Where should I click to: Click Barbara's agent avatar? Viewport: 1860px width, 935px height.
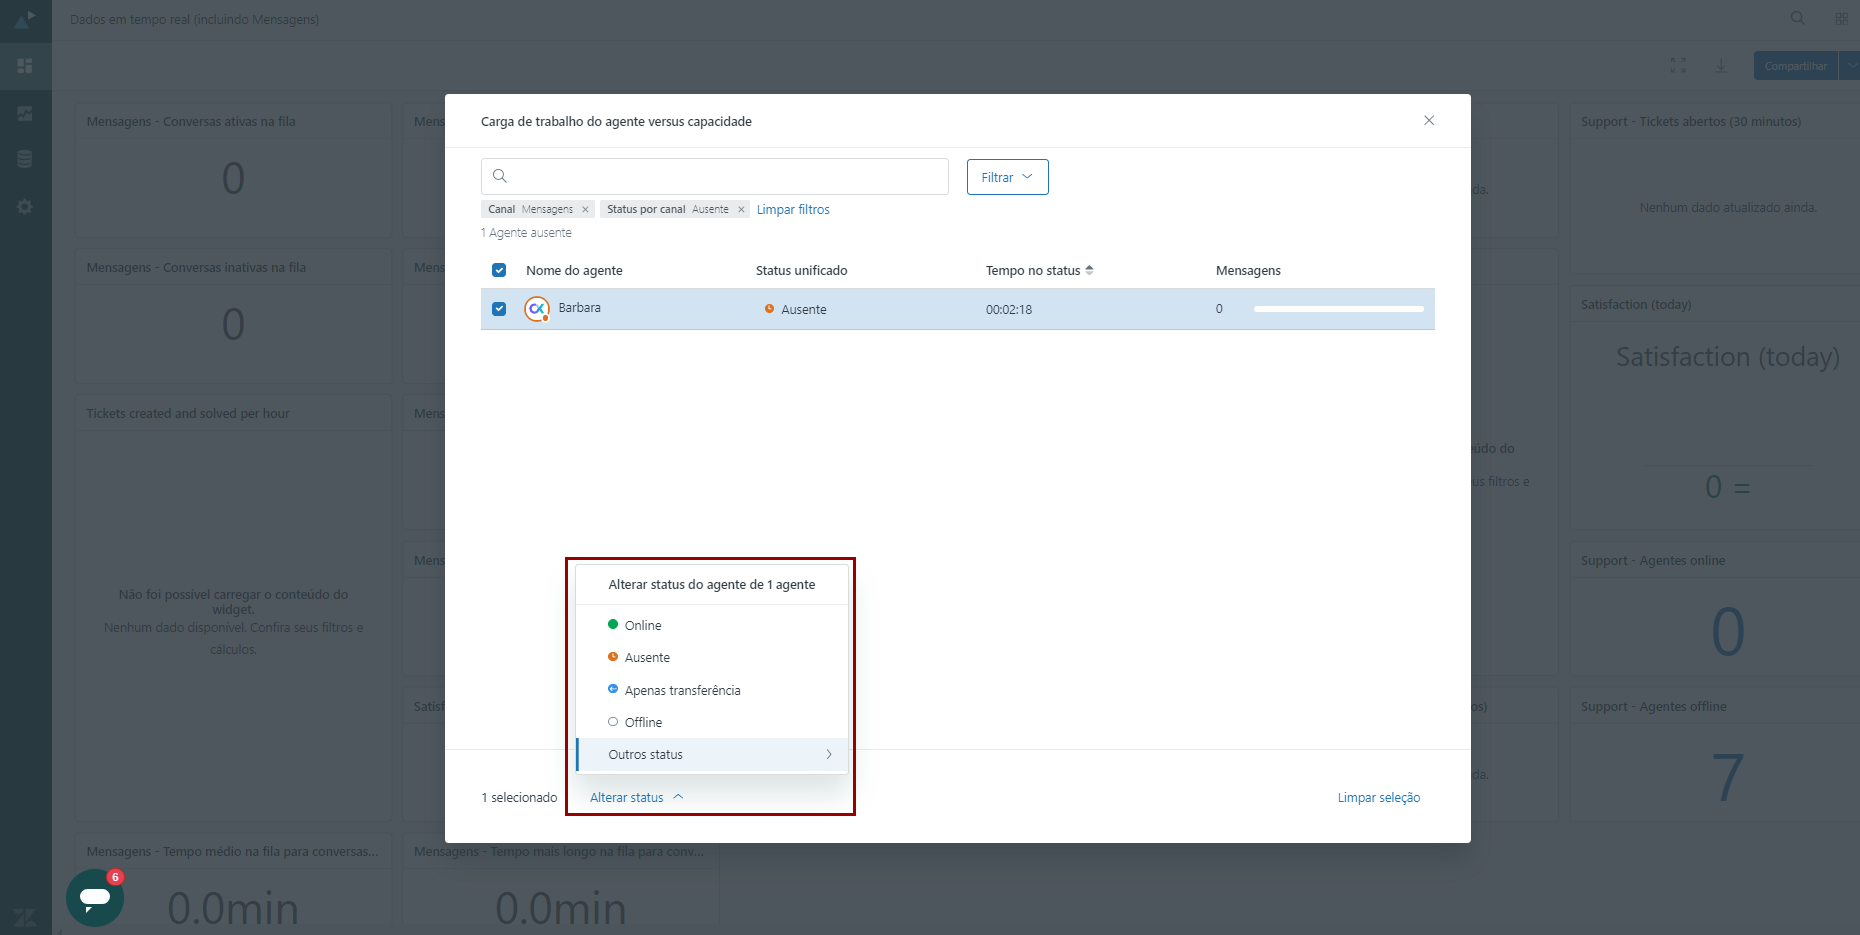537,309
